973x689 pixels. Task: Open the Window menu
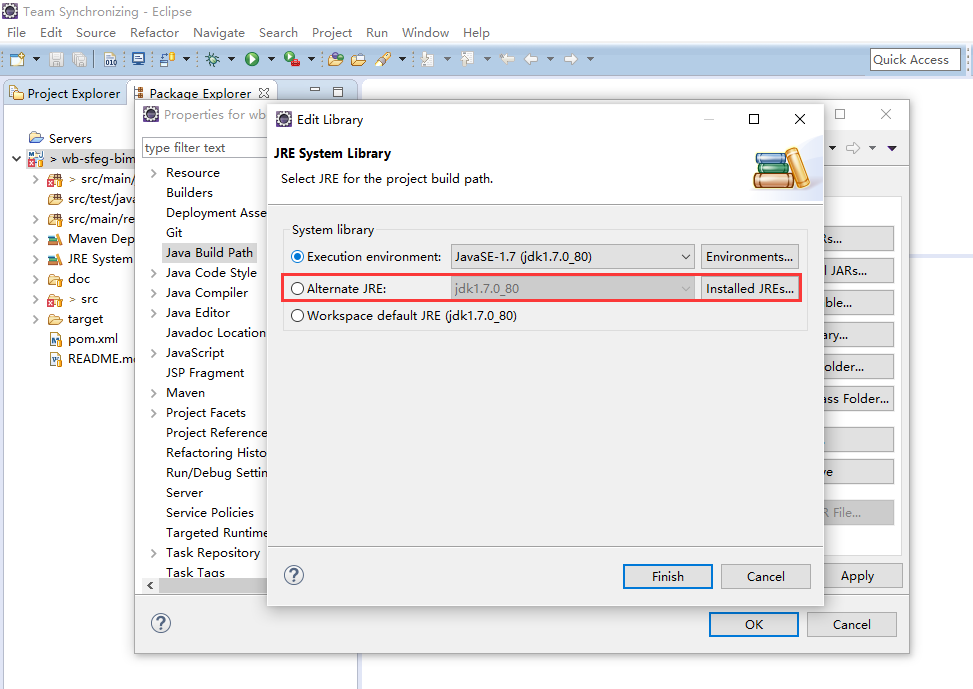click(425, 32)
